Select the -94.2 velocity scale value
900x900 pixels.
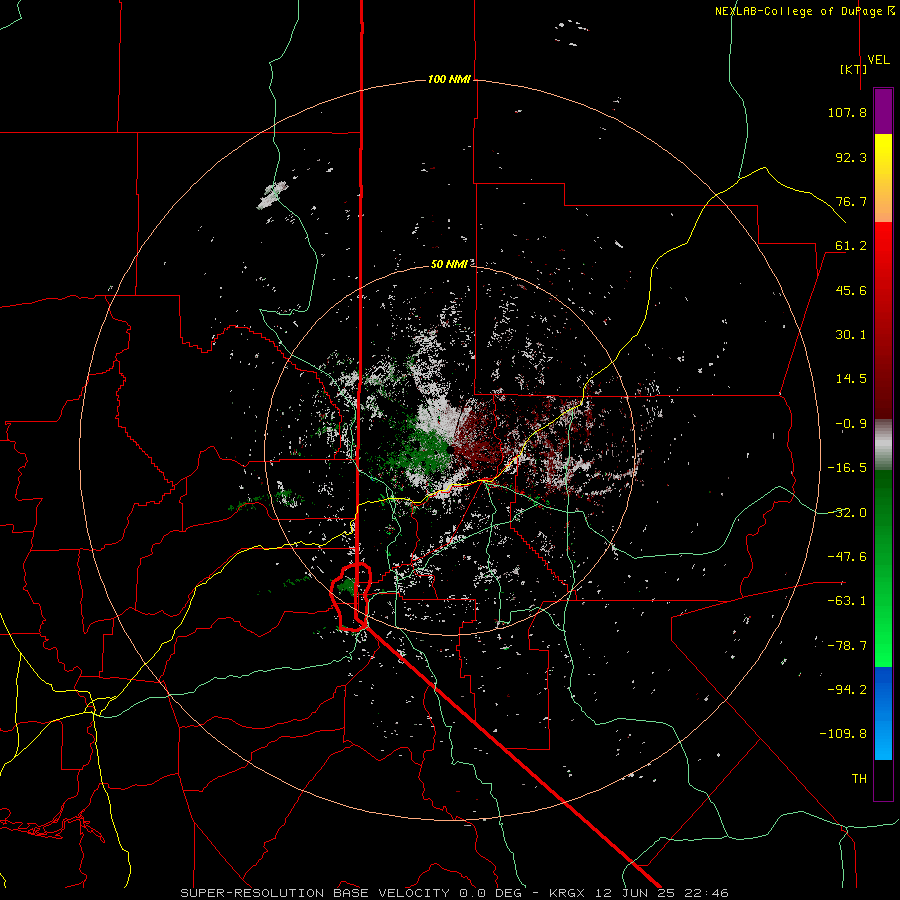pos(847,690)
